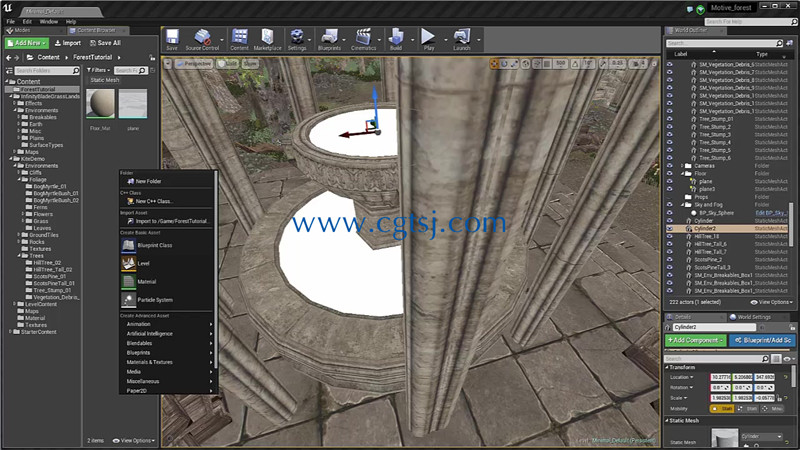Open Location type dropdown arrow

pos(691,377)
